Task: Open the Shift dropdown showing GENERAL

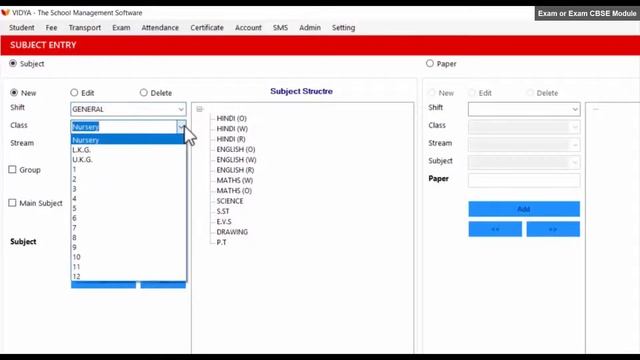Action: (x=128, y=109)
